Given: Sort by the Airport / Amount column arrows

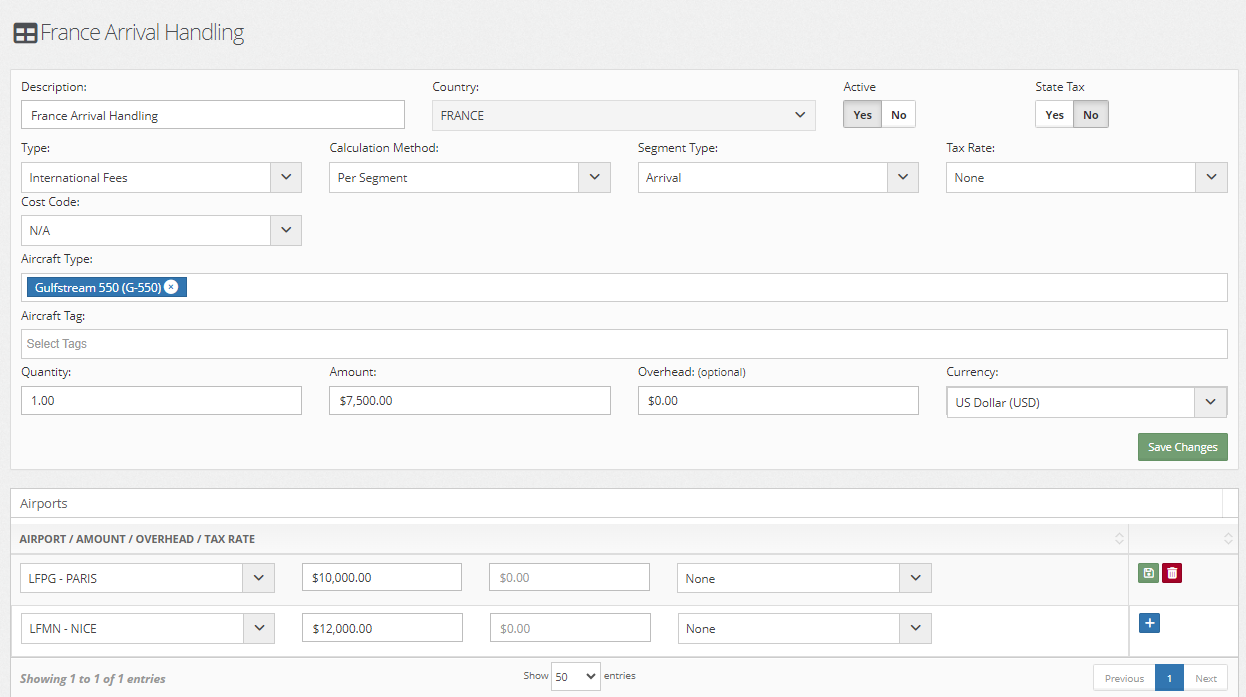Looking at the screenshot, I should point(1119,539).
